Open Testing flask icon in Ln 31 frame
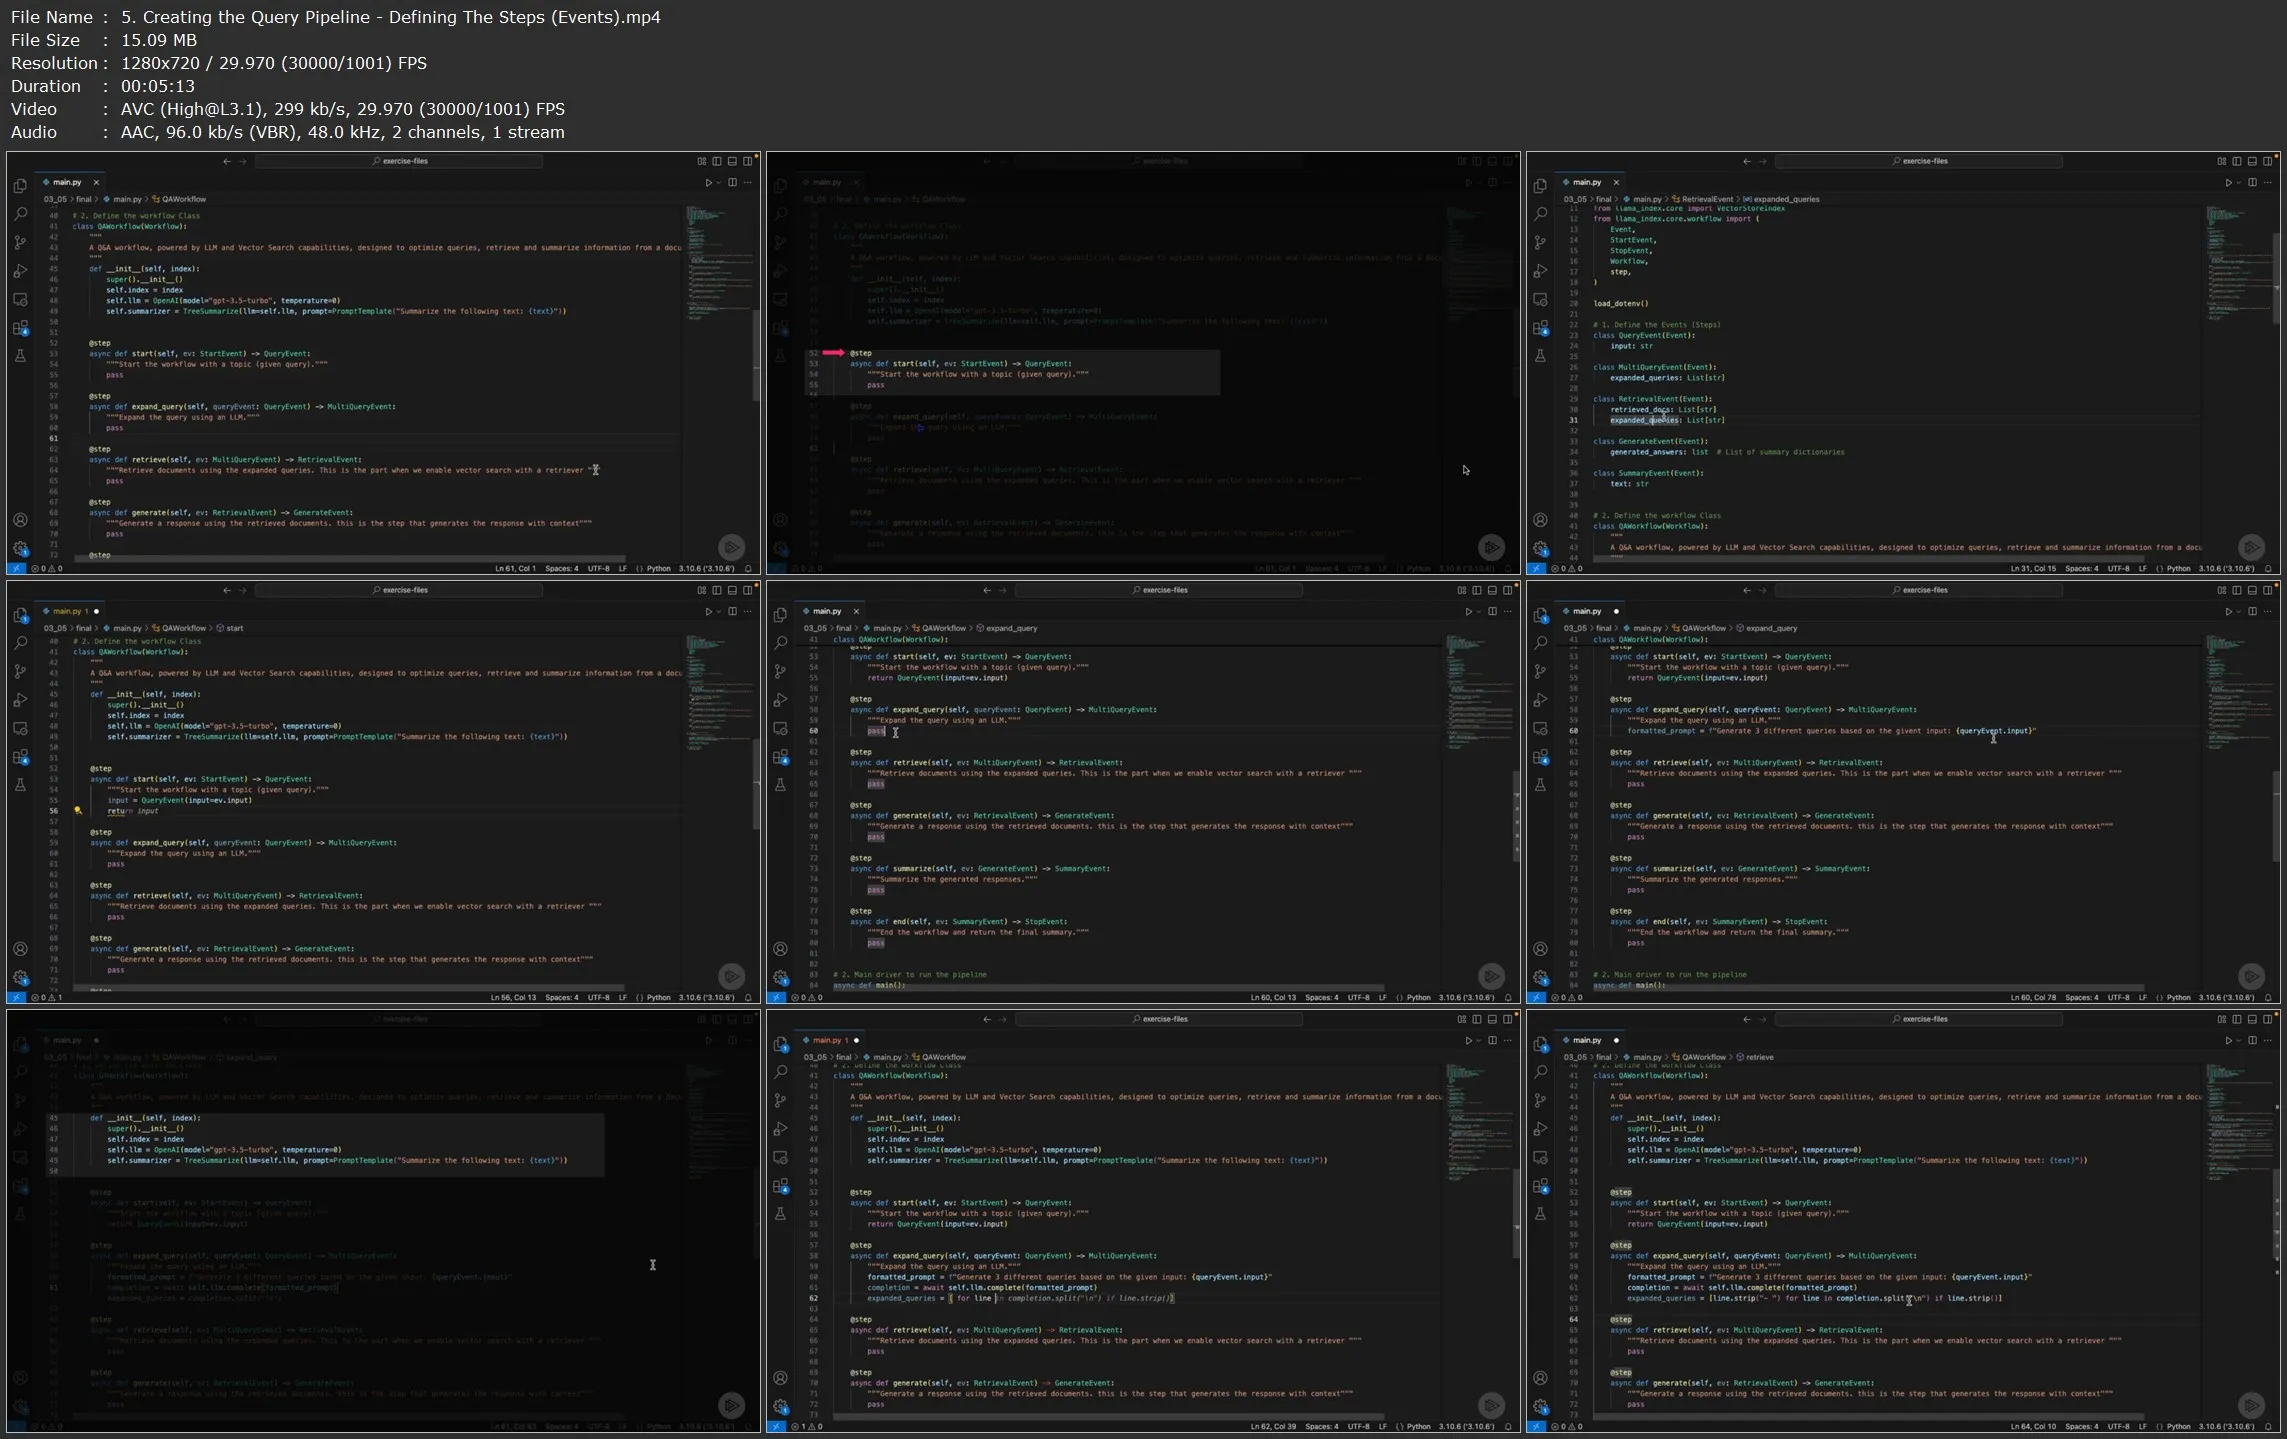2287x1439 pixels. click(x=1540, y=356)
